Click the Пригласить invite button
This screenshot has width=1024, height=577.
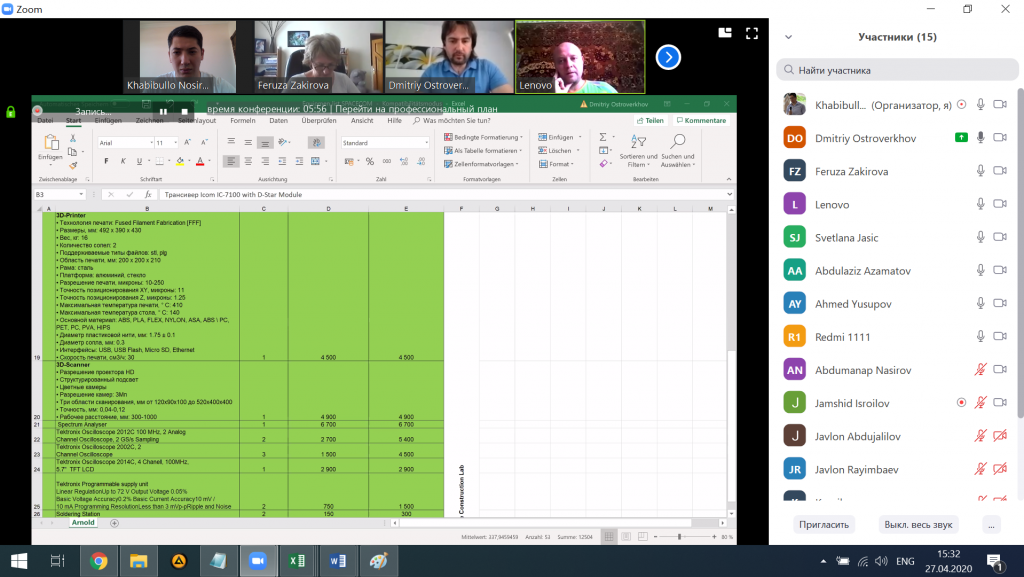[824, 524]
